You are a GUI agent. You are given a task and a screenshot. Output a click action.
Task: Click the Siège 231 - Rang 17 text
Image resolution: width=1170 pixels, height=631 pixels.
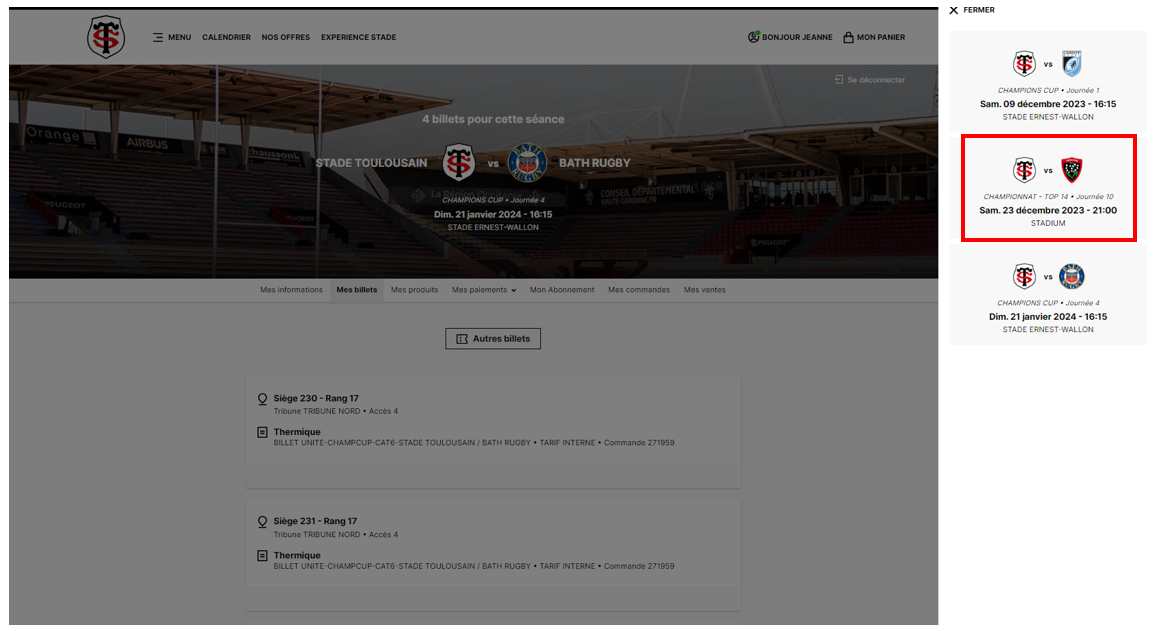(315, 521)
